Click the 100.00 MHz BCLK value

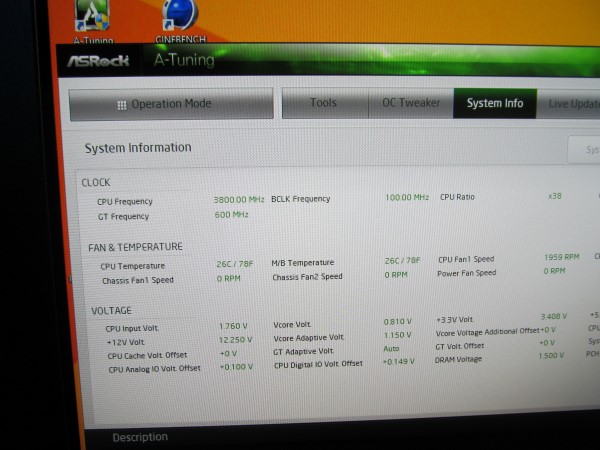(407, 197)
